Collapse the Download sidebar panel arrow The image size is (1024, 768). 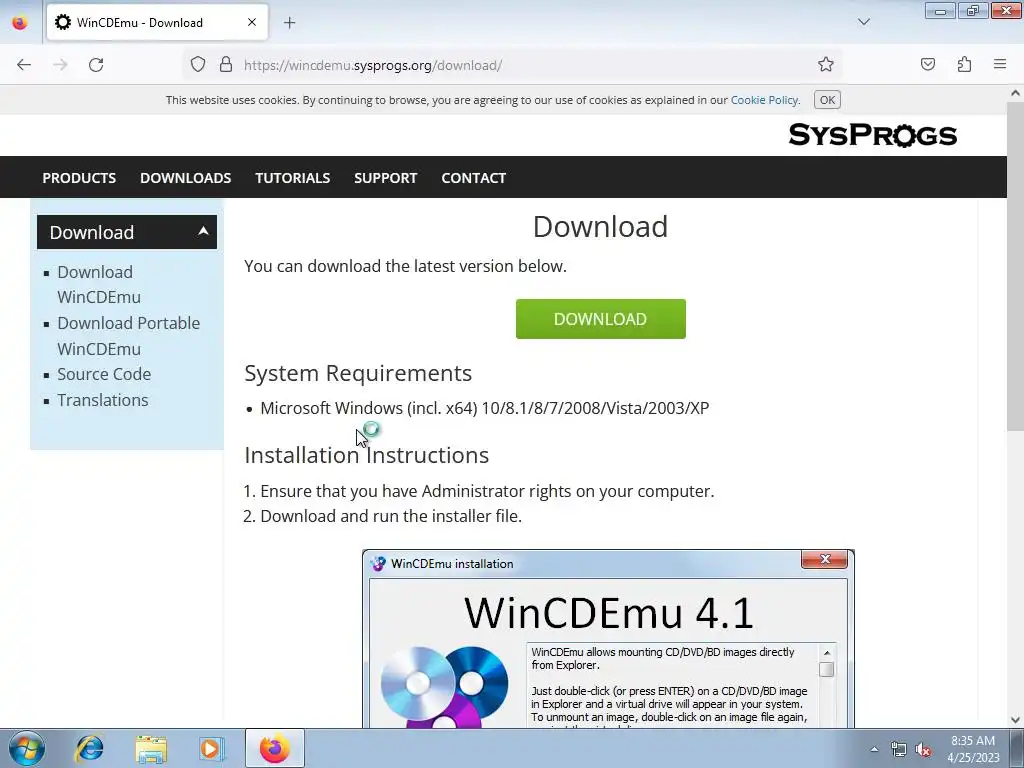(x=203, y=231)
